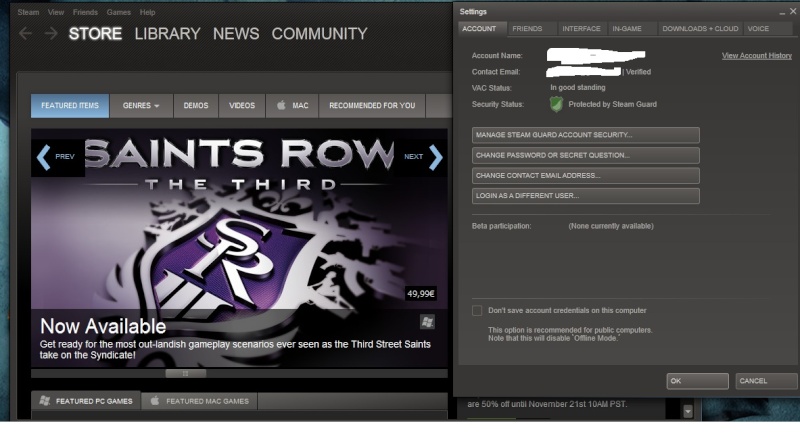This screenshot has width=800, height=438.
Task: Open the Games menu
Action: (x=118, y=12)
